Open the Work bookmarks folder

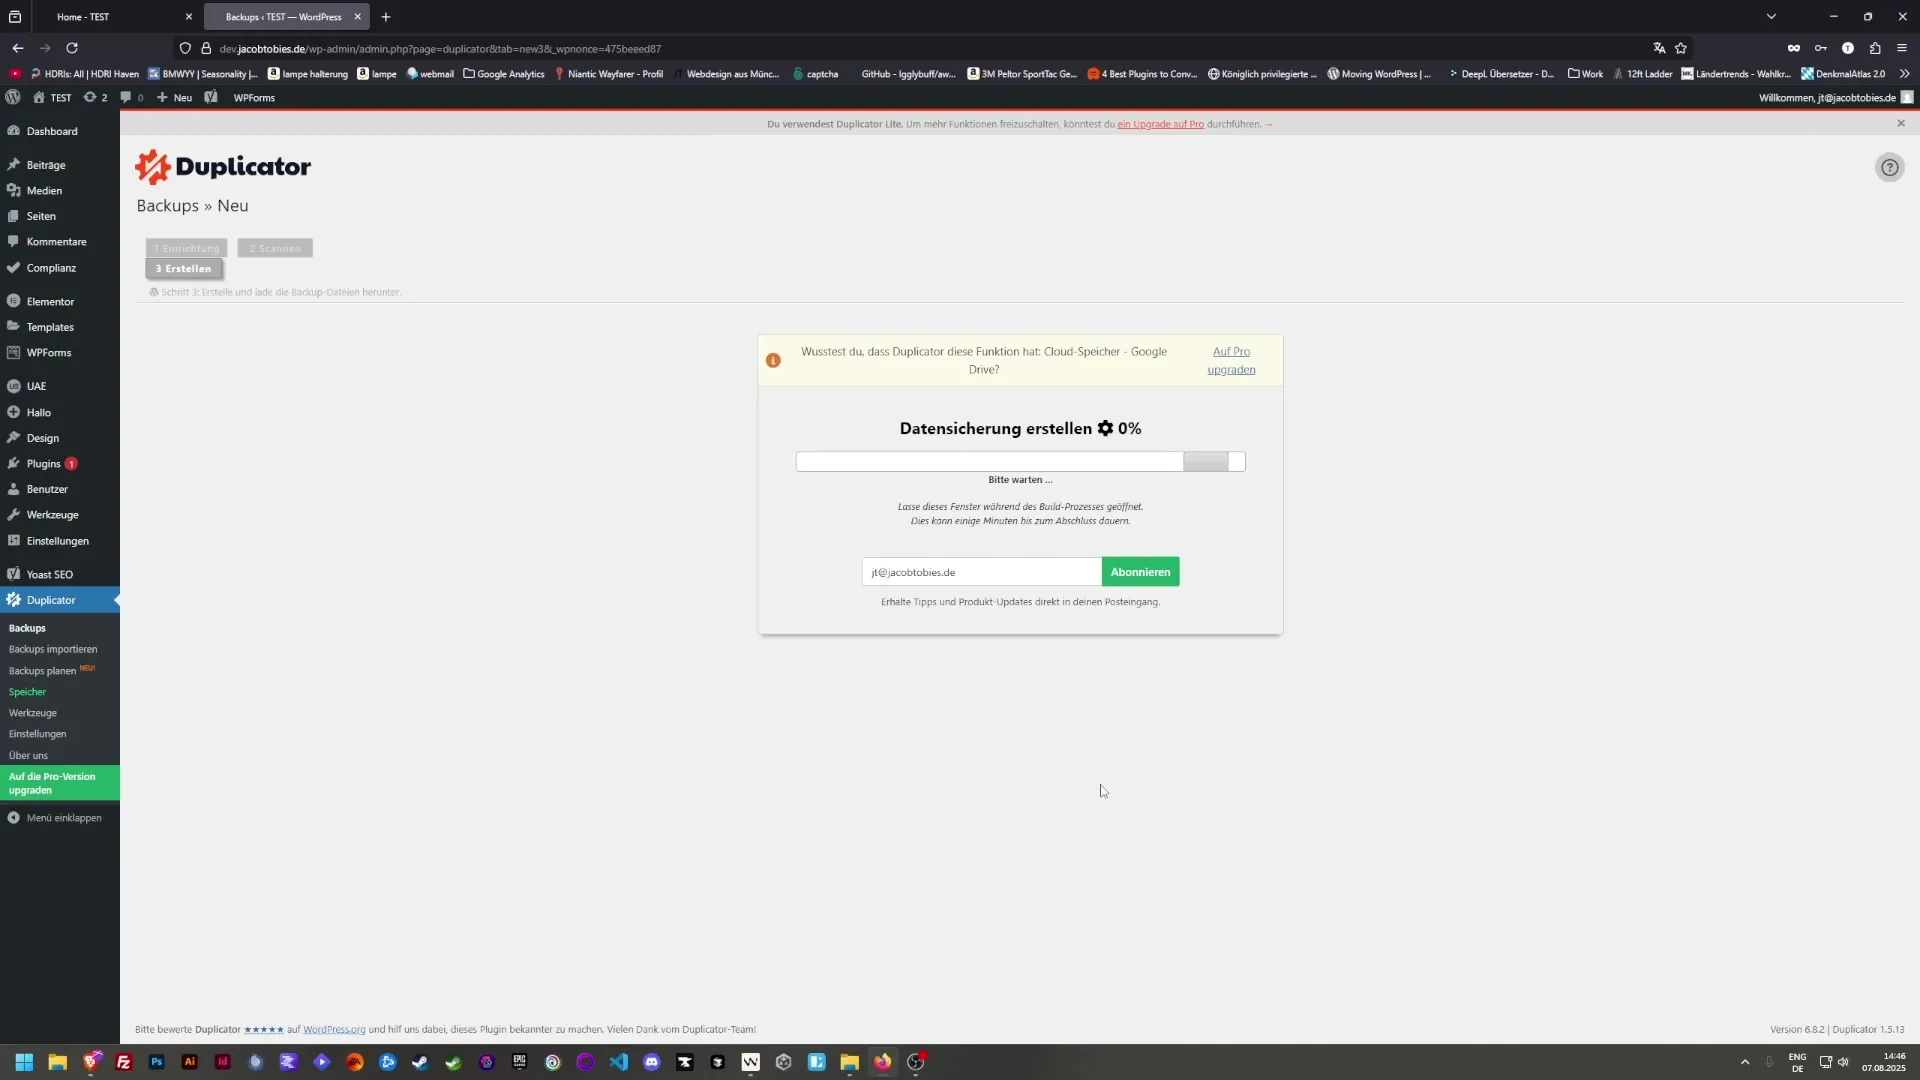coord(1586,73)
